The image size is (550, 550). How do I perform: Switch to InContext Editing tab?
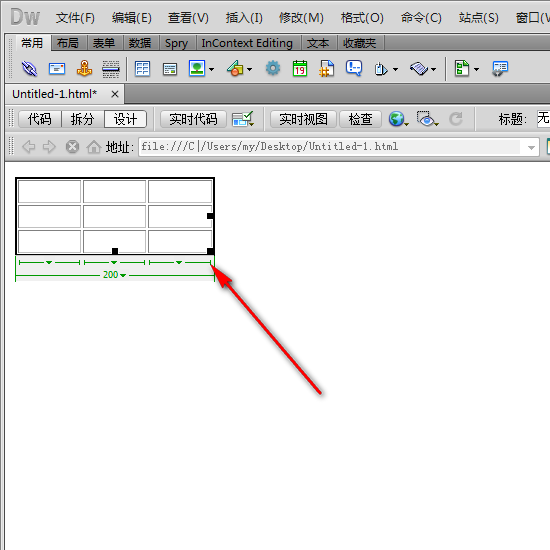247,43
